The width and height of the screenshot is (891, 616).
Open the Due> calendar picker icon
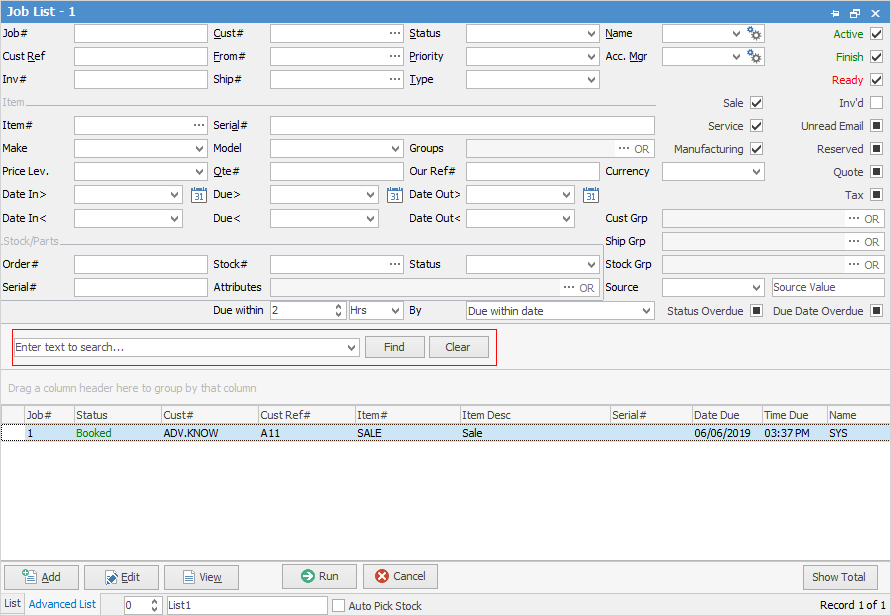(394, 195)
